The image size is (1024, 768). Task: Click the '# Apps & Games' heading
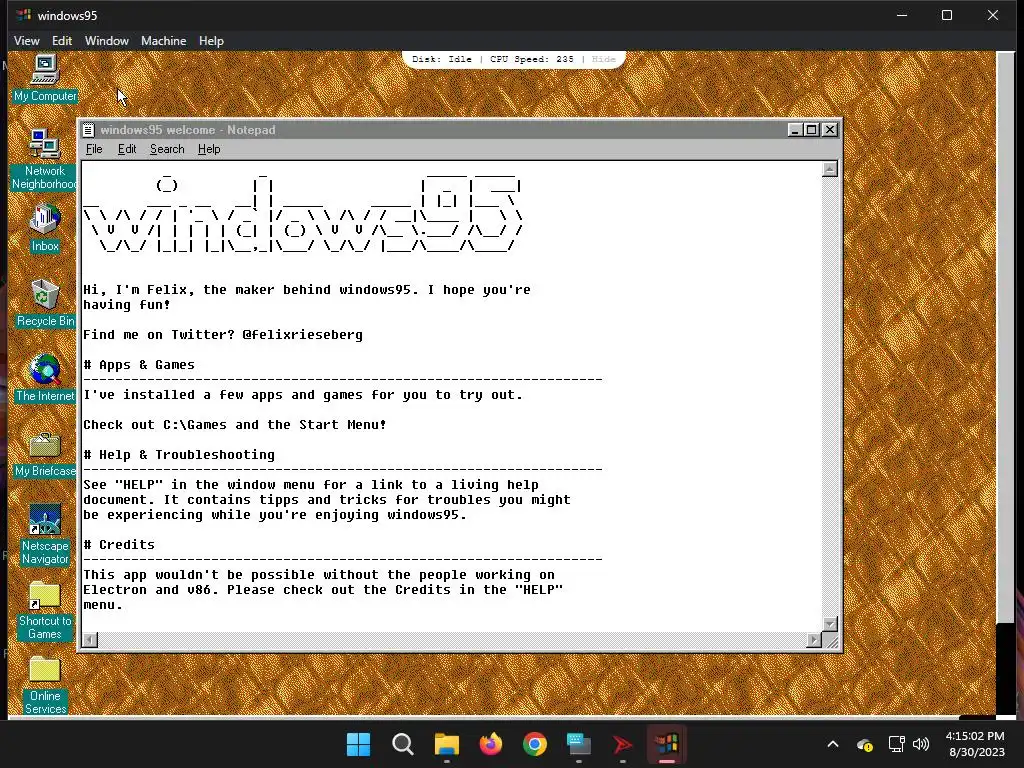click(139, 364)
